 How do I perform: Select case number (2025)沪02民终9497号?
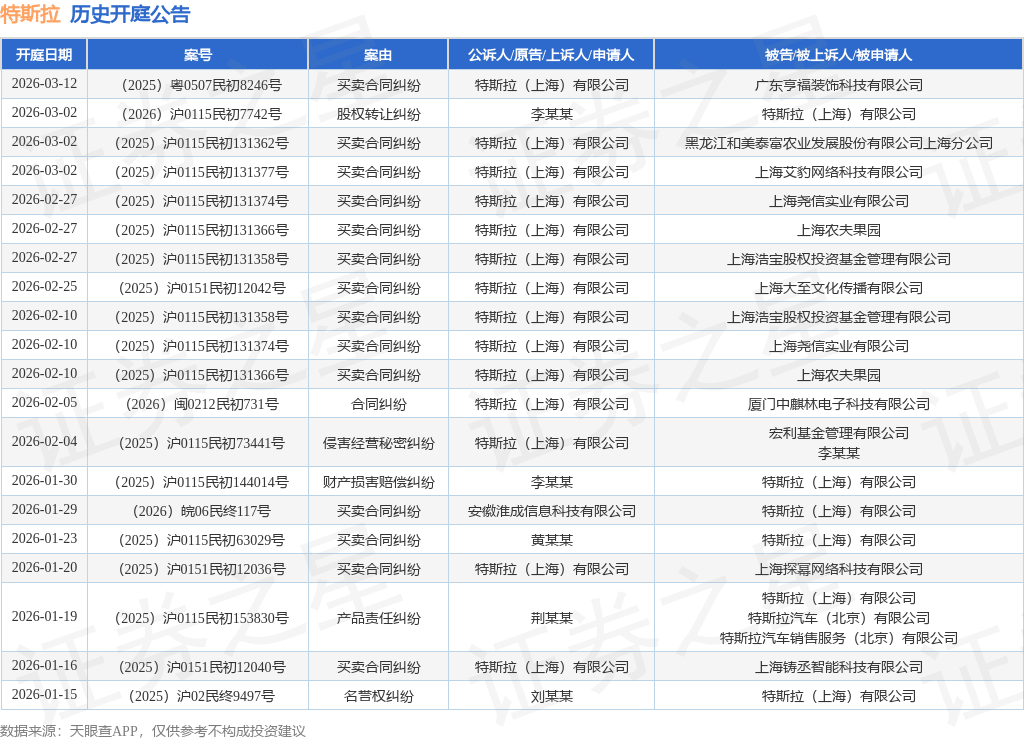[201, 696]
